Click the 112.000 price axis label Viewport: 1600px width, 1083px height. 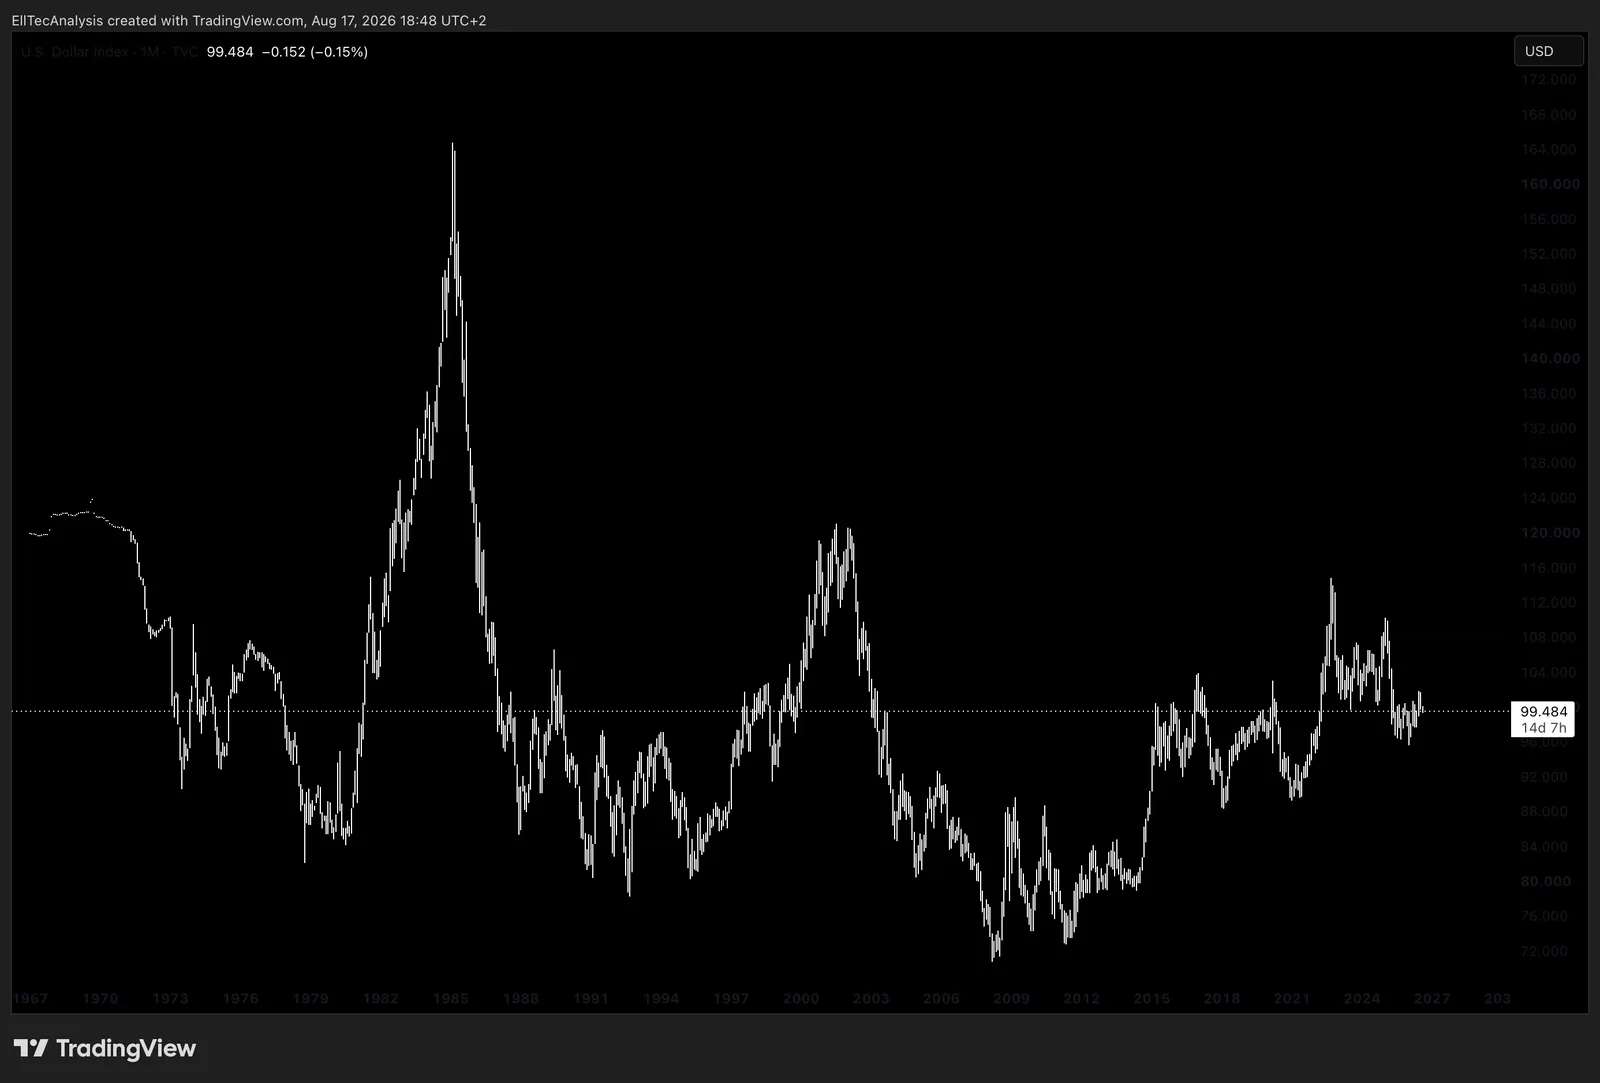click(x=1548, y=603)
